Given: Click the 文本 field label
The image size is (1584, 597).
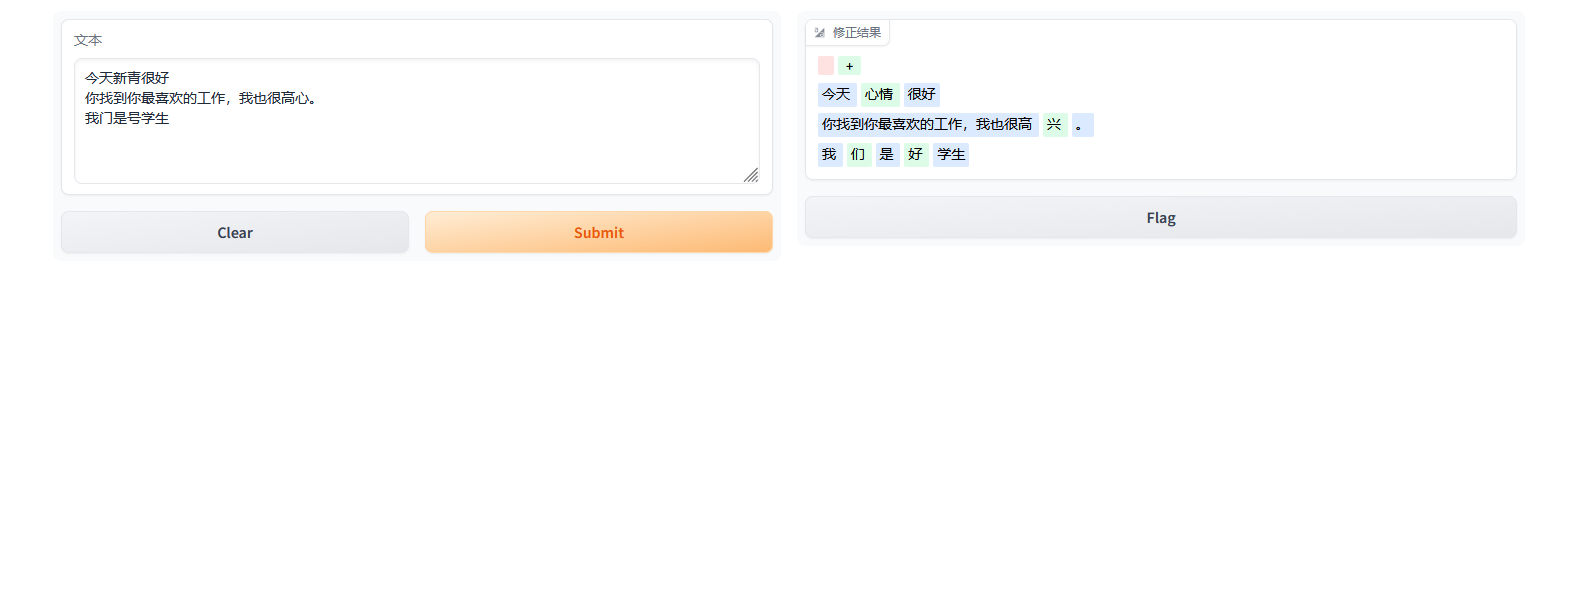Looking at the screenshot, I should pyautogui.click(x=88, y=40).
